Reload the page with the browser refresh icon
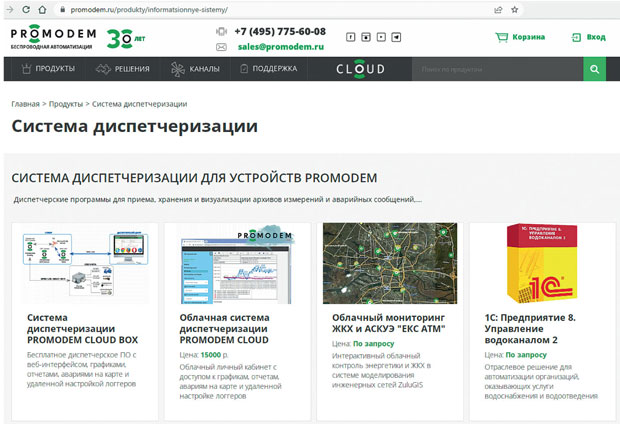This screenshot has width=620, height=424. pos(26,9)
